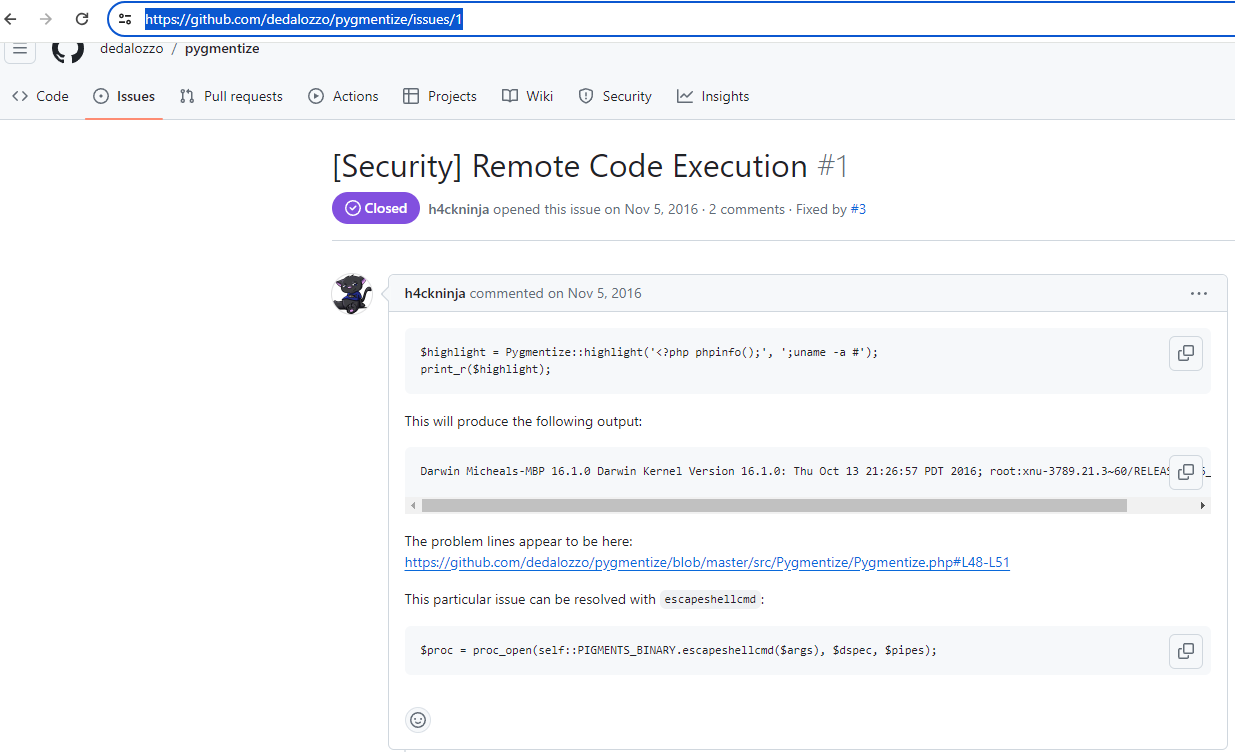Go forward with the browser forward arrow
This screenshot has width=1235, height=752.
click(x=46, y=19)
